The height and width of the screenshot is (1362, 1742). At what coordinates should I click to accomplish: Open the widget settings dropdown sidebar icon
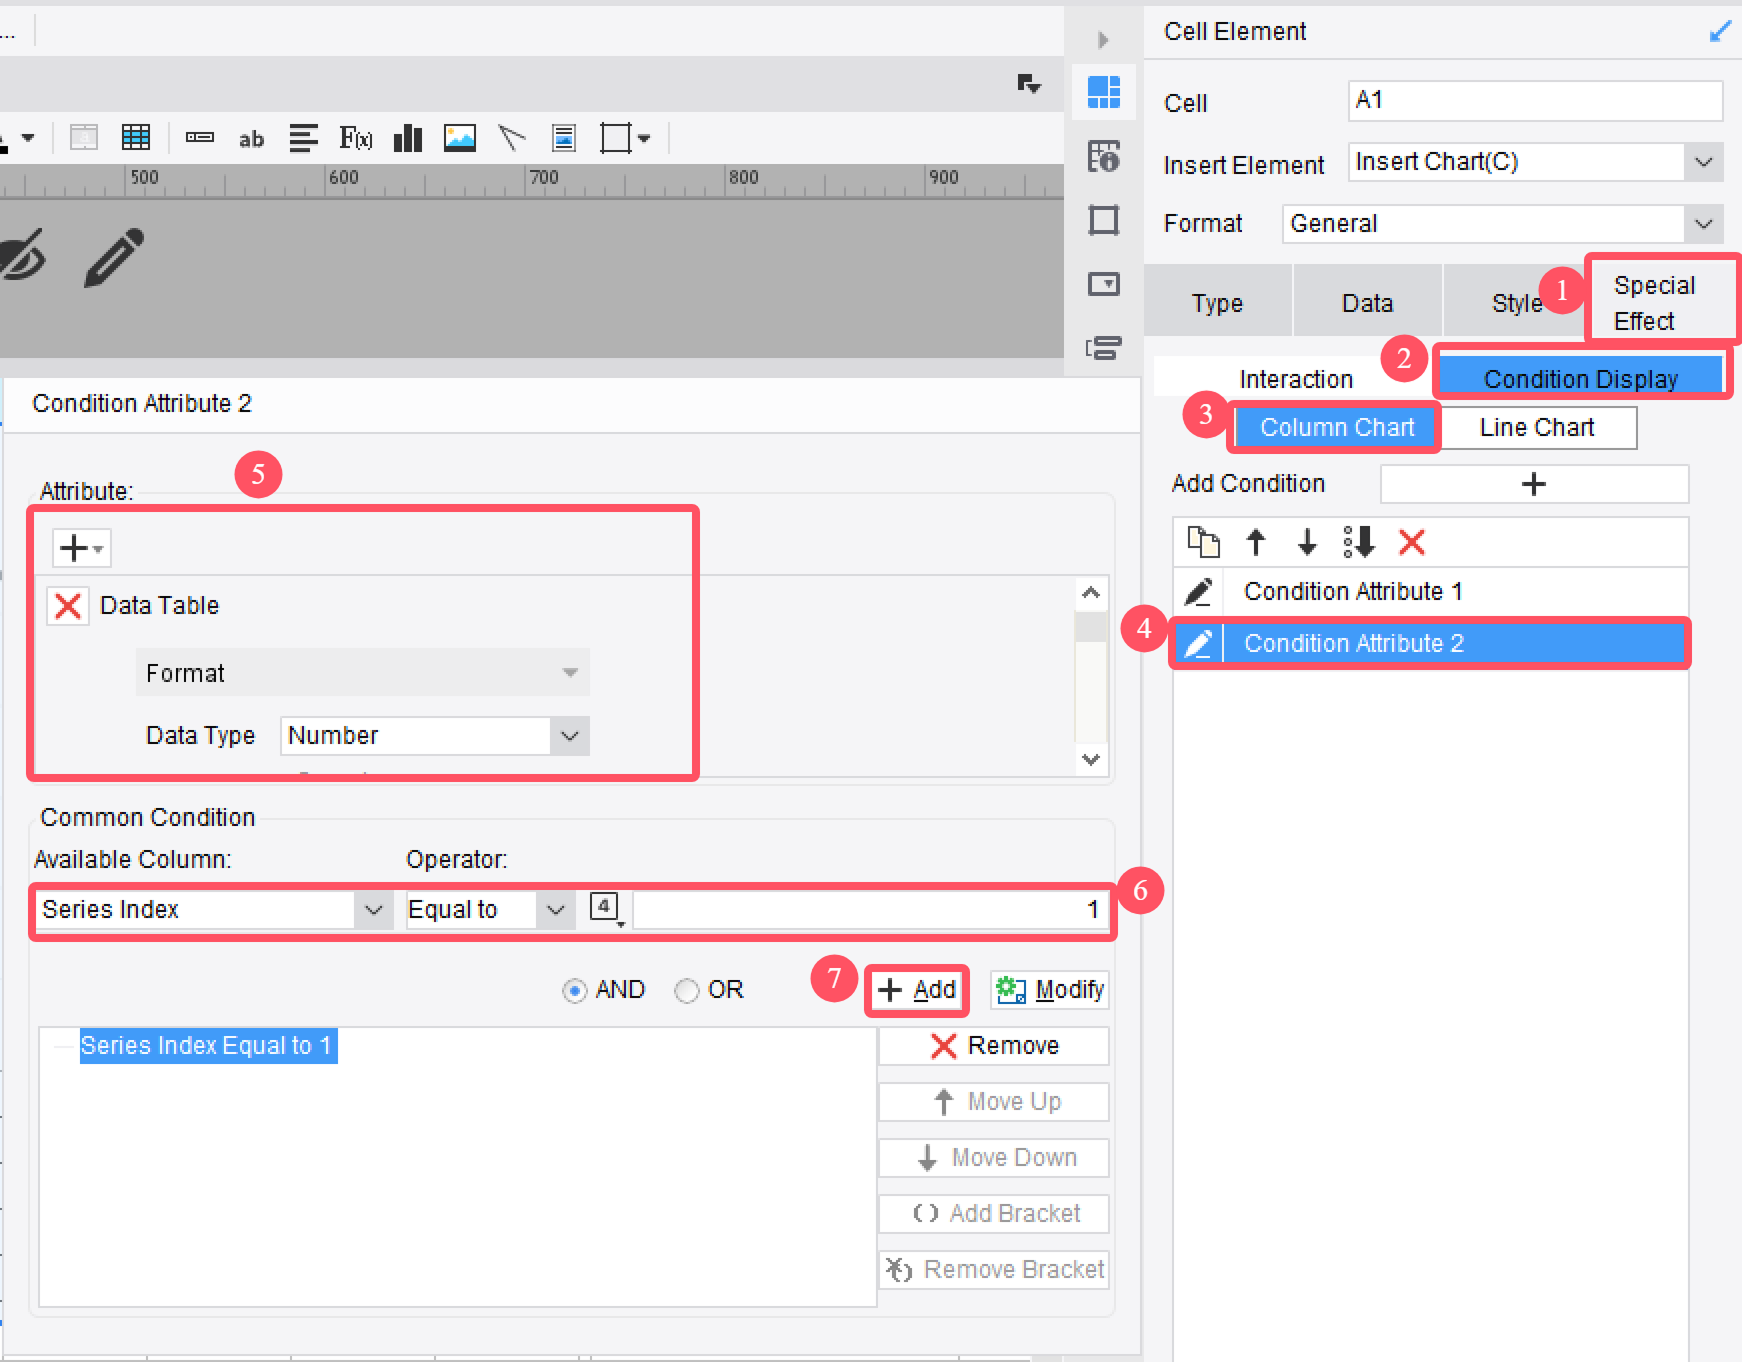(x=1104, y=284)
